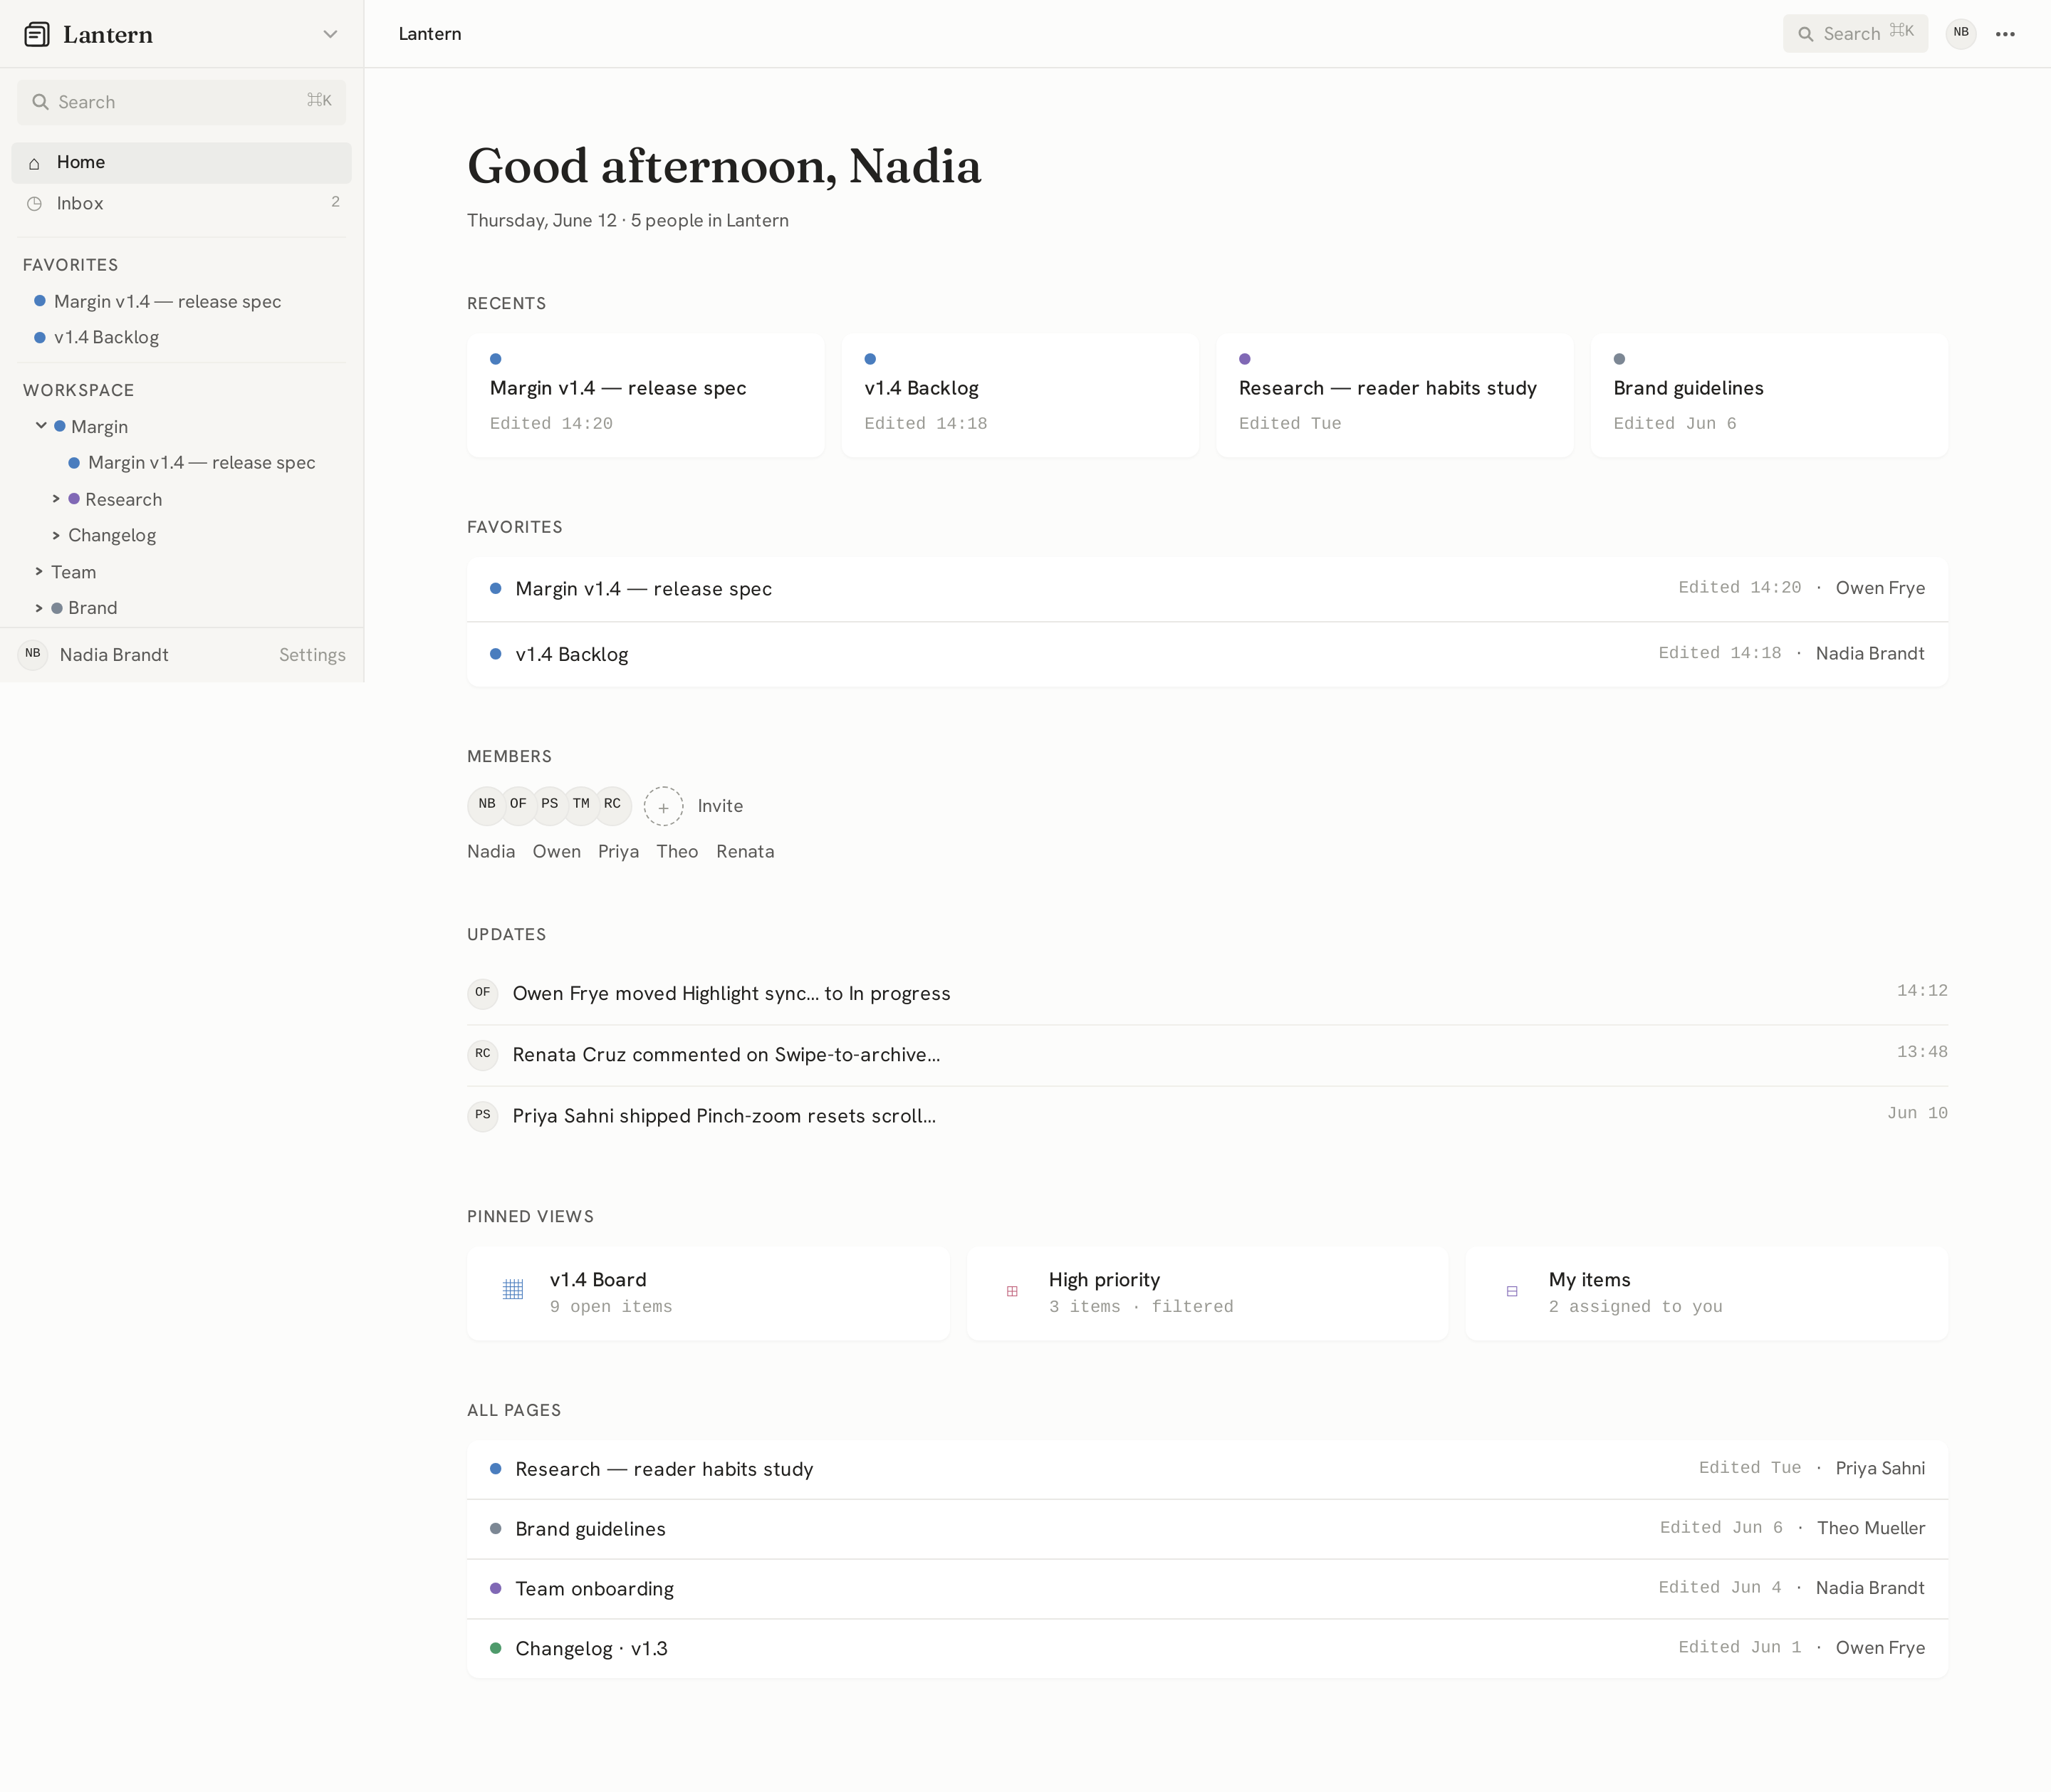Click the NB avatar in top bar
Image resolution: width=2051 pixels, height=1792 pixels.
[x=1961, y=33]
